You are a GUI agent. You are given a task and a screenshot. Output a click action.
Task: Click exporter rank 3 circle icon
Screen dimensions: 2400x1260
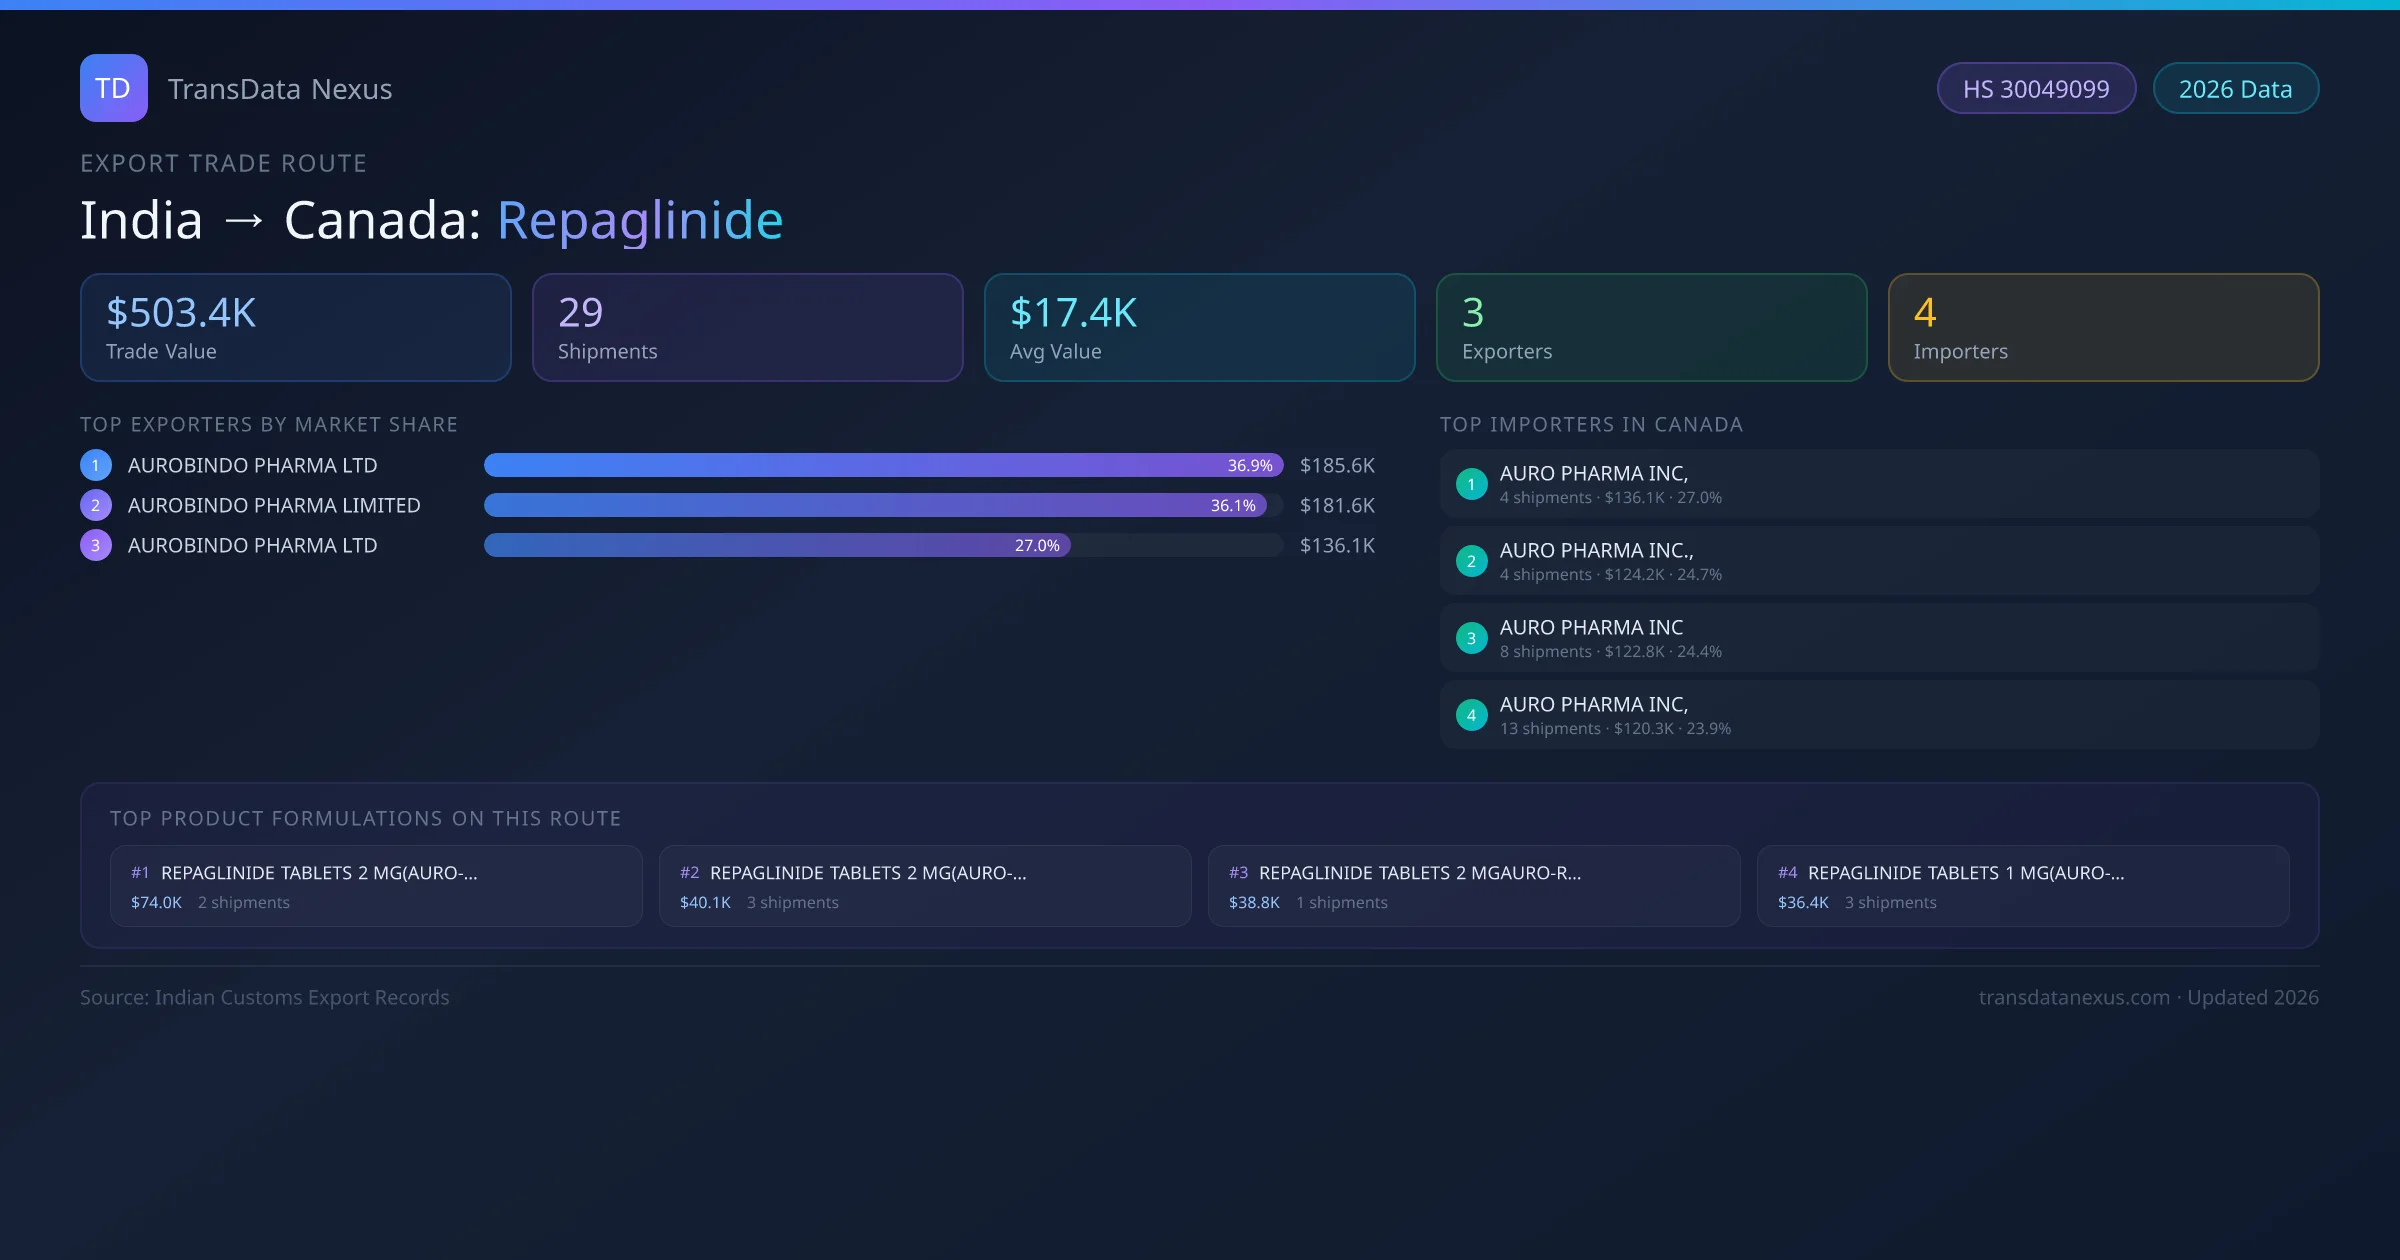(95, 545)
